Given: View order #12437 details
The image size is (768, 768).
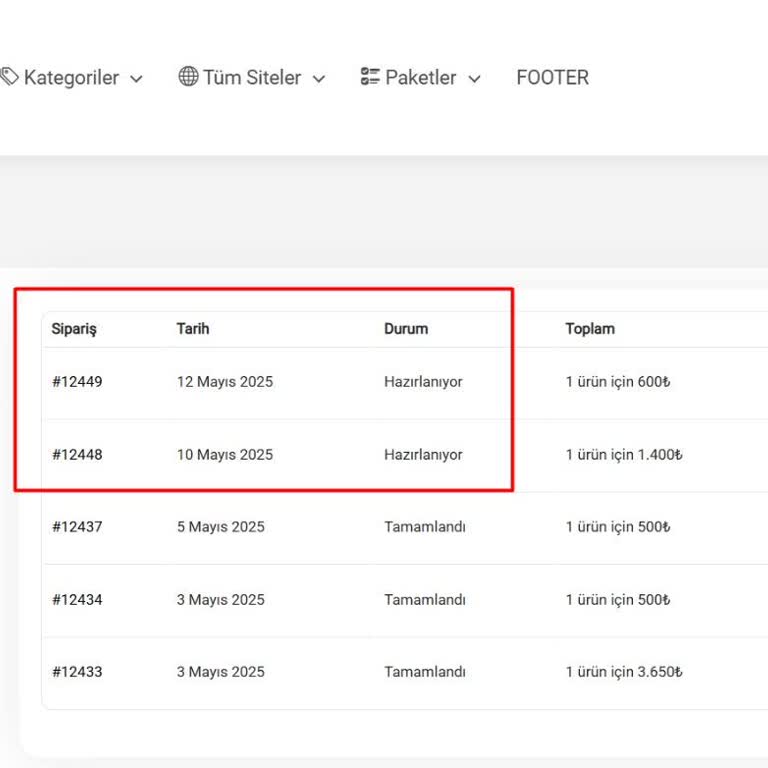Looking at the screenshot, I should (x=77, y=527).
